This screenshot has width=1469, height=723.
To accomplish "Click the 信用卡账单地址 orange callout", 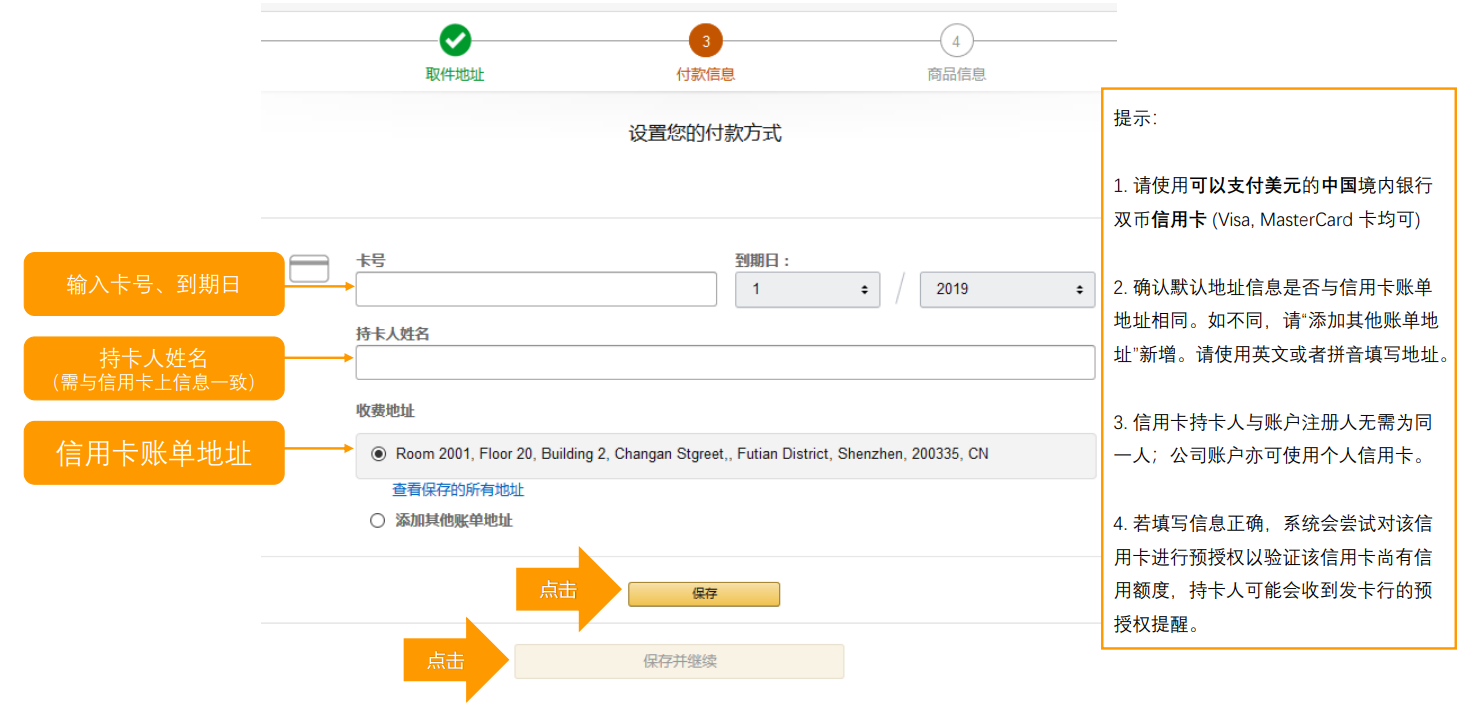I will (x=154, y=453).
